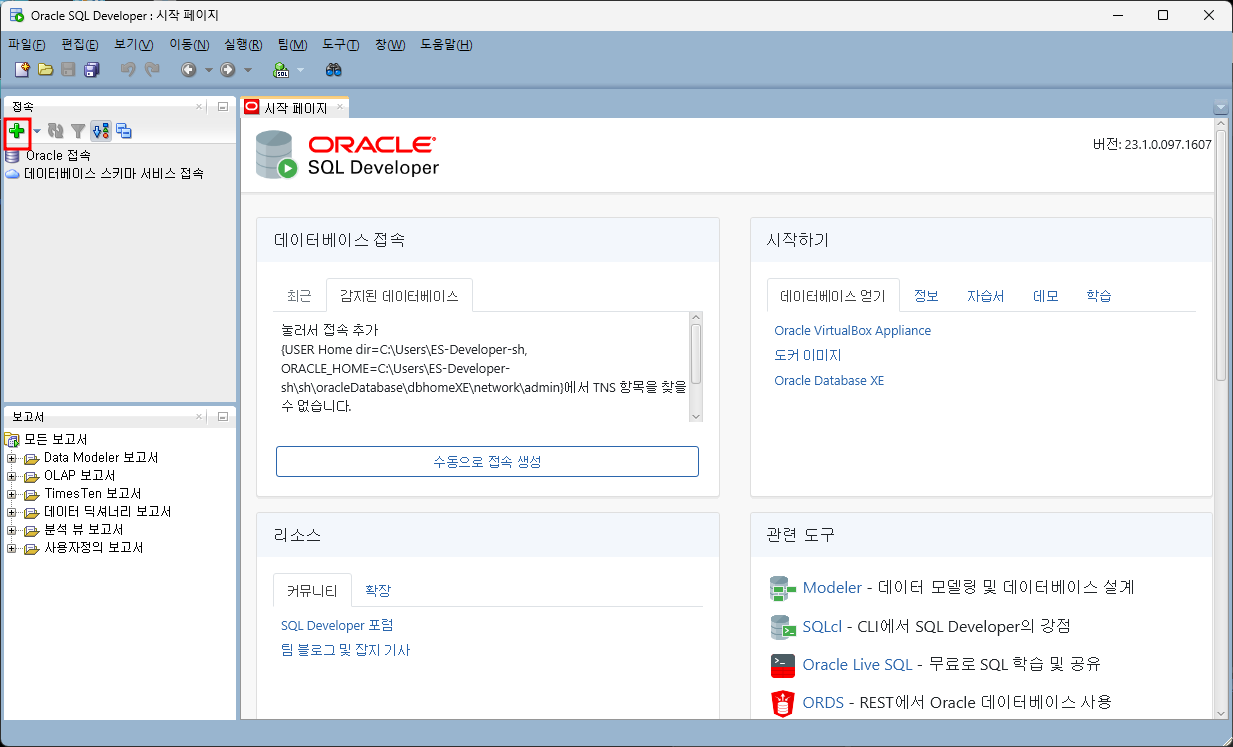This screenshot has width=1233, height=747.
Task: Open the Forward history dropdown arrow
Action: (x=248, y=70)
